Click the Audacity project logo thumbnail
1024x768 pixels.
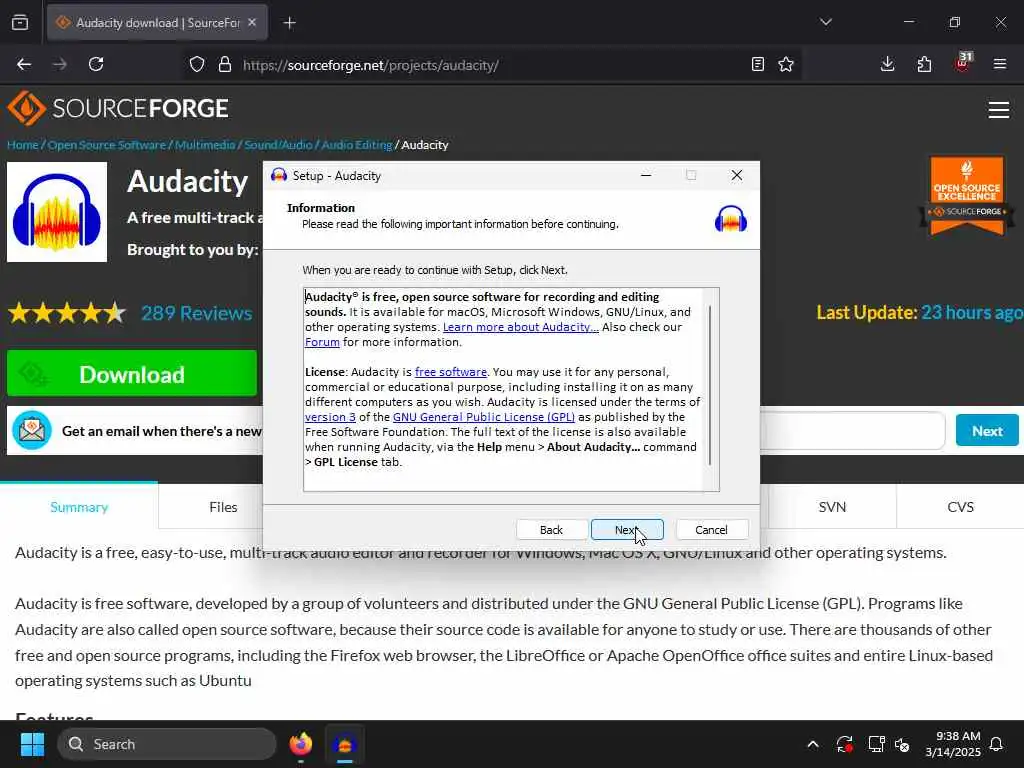[57, 212]
